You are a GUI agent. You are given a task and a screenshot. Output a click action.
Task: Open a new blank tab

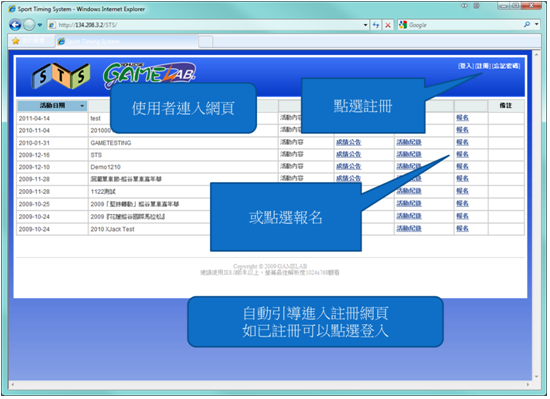coord(206,42)
